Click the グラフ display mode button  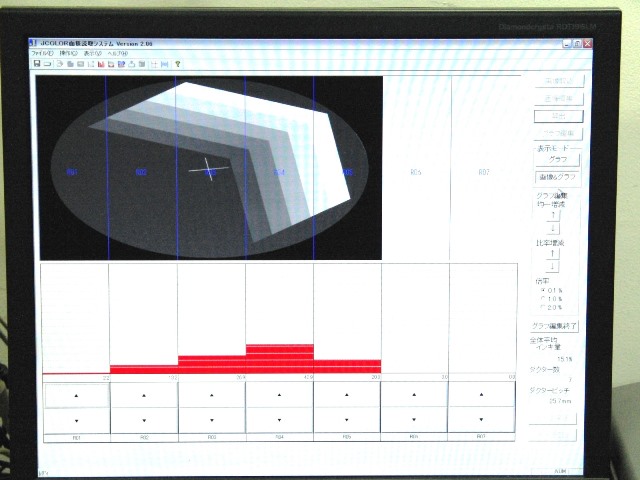[x=558, y=160]
